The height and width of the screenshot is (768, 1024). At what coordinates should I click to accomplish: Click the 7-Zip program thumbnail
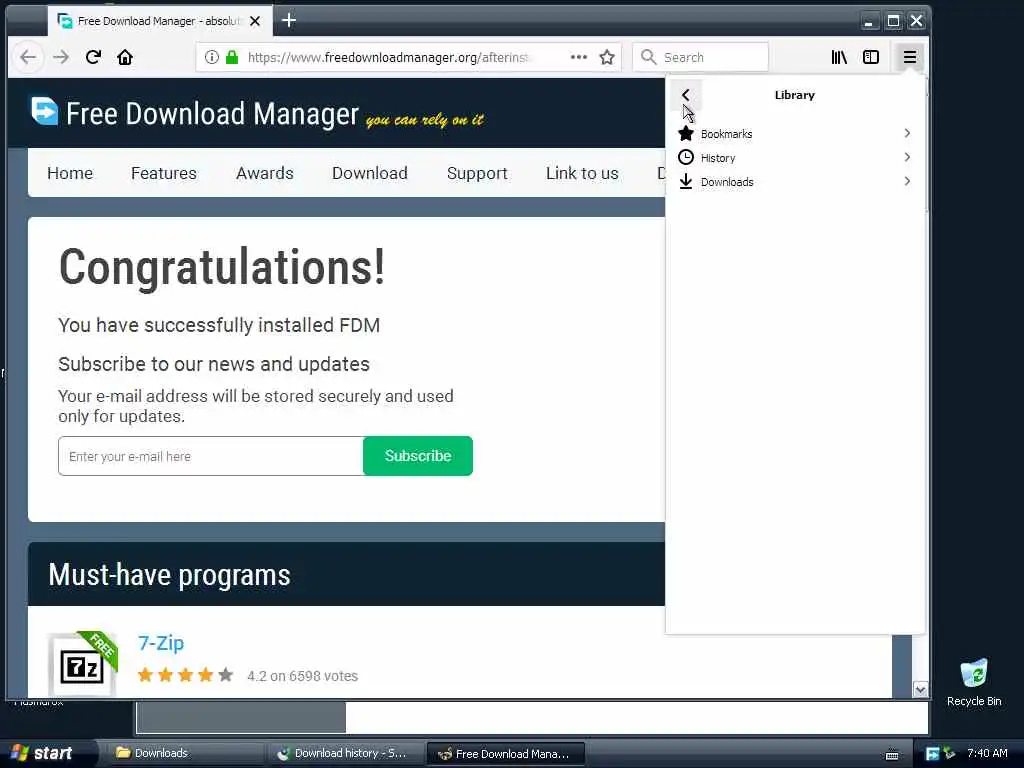pos(83,664)
